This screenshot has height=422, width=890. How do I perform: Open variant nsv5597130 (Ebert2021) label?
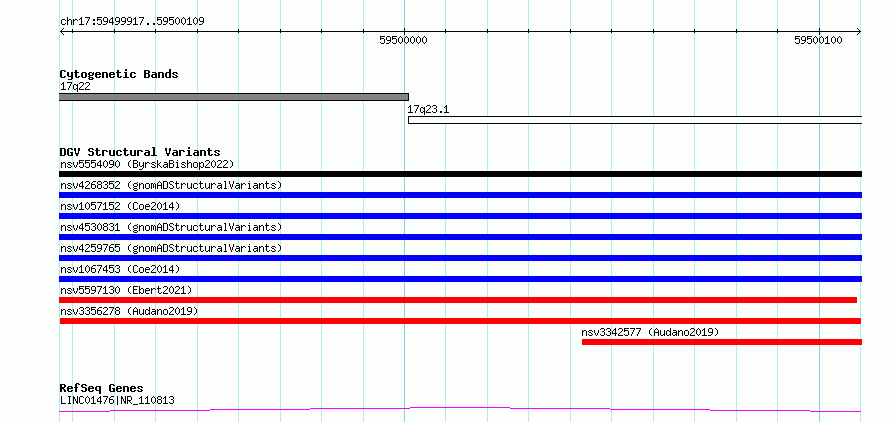[x=126, y=290]
